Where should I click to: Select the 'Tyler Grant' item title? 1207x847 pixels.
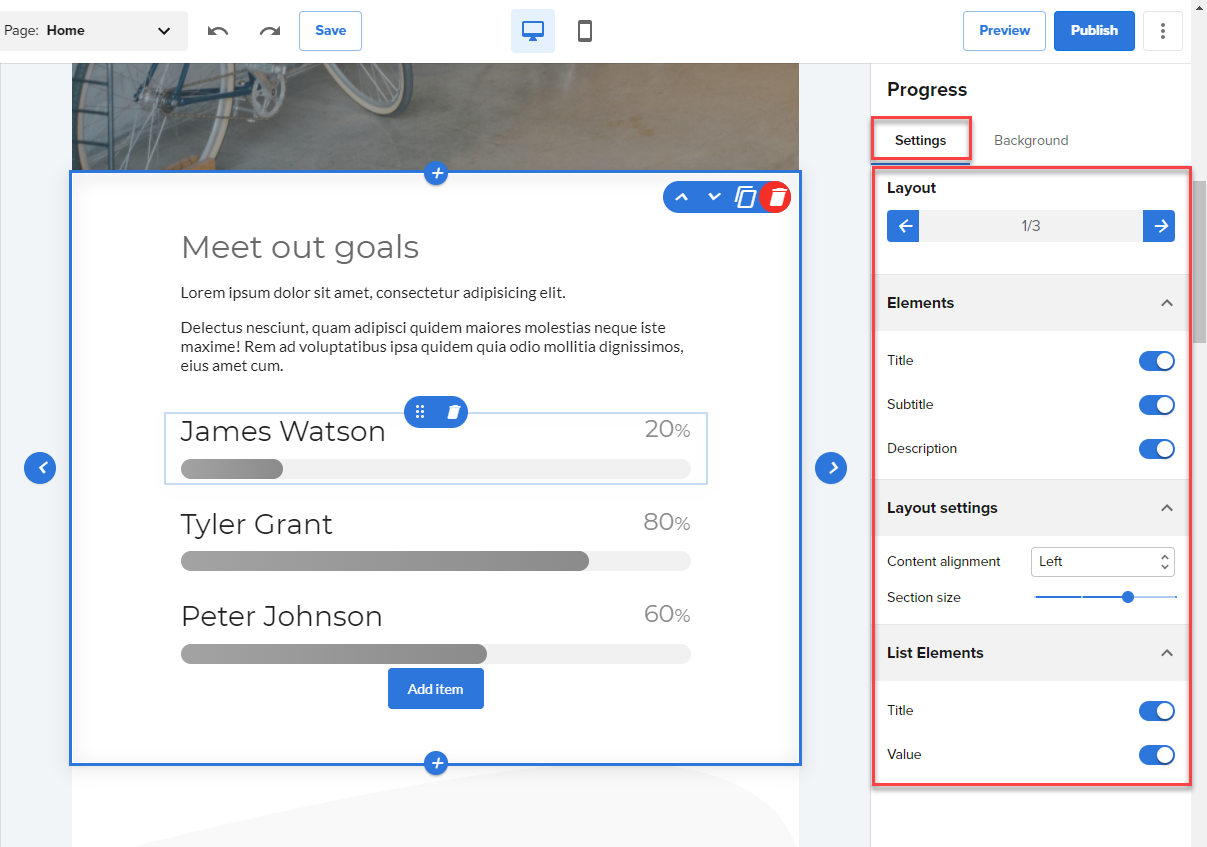click(257, 525)
